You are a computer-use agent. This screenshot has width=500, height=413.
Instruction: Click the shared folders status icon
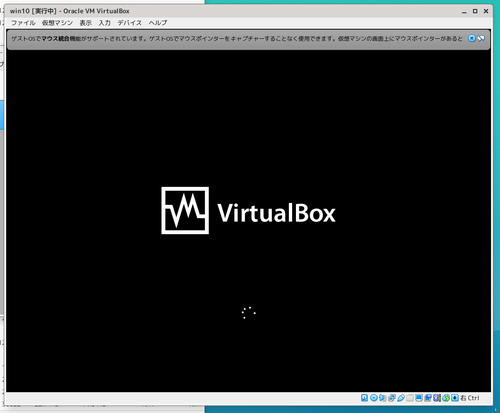coord(410,398)
